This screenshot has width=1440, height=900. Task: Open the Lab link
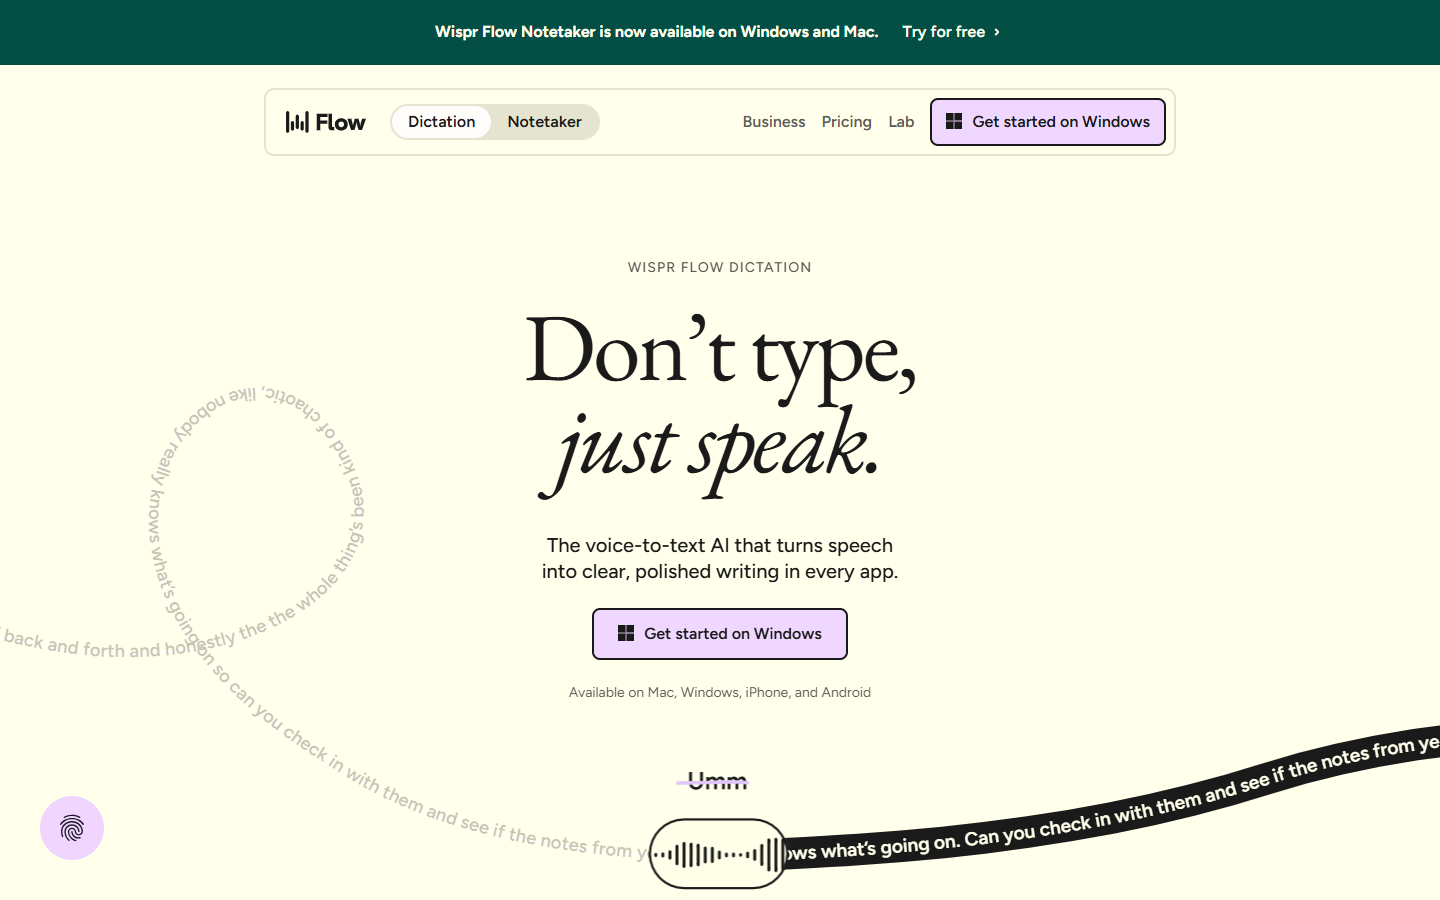point(901,122)
